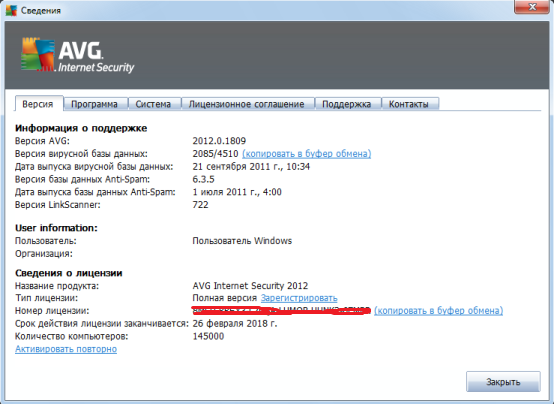Click license expiry 26 февраля 2018 г.
This screenshot has height=404, width=554.
(x=235, y=323)
